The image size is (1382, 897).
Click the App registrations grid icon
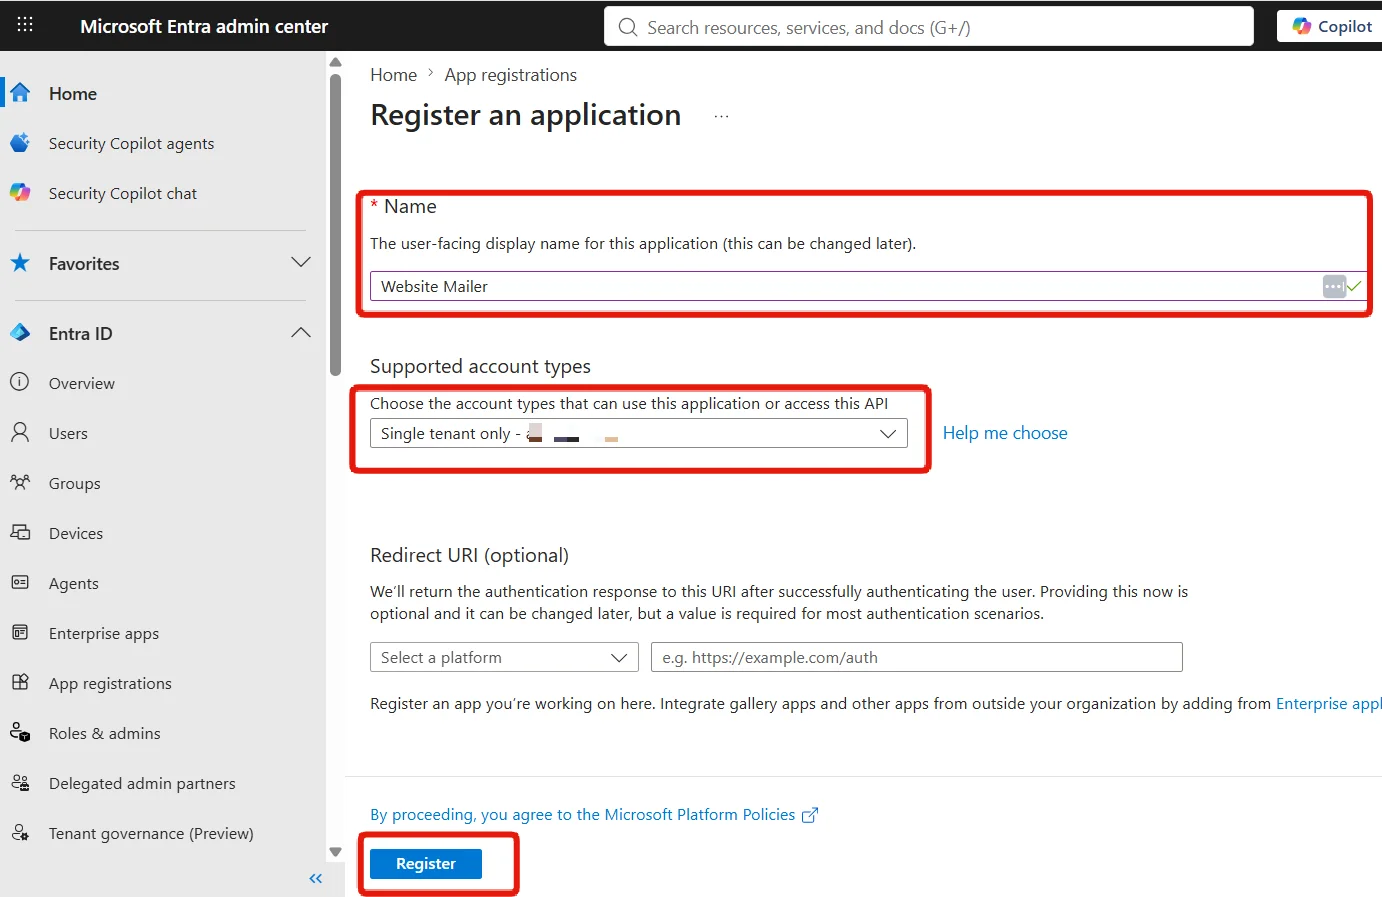(x=20, y=682)
